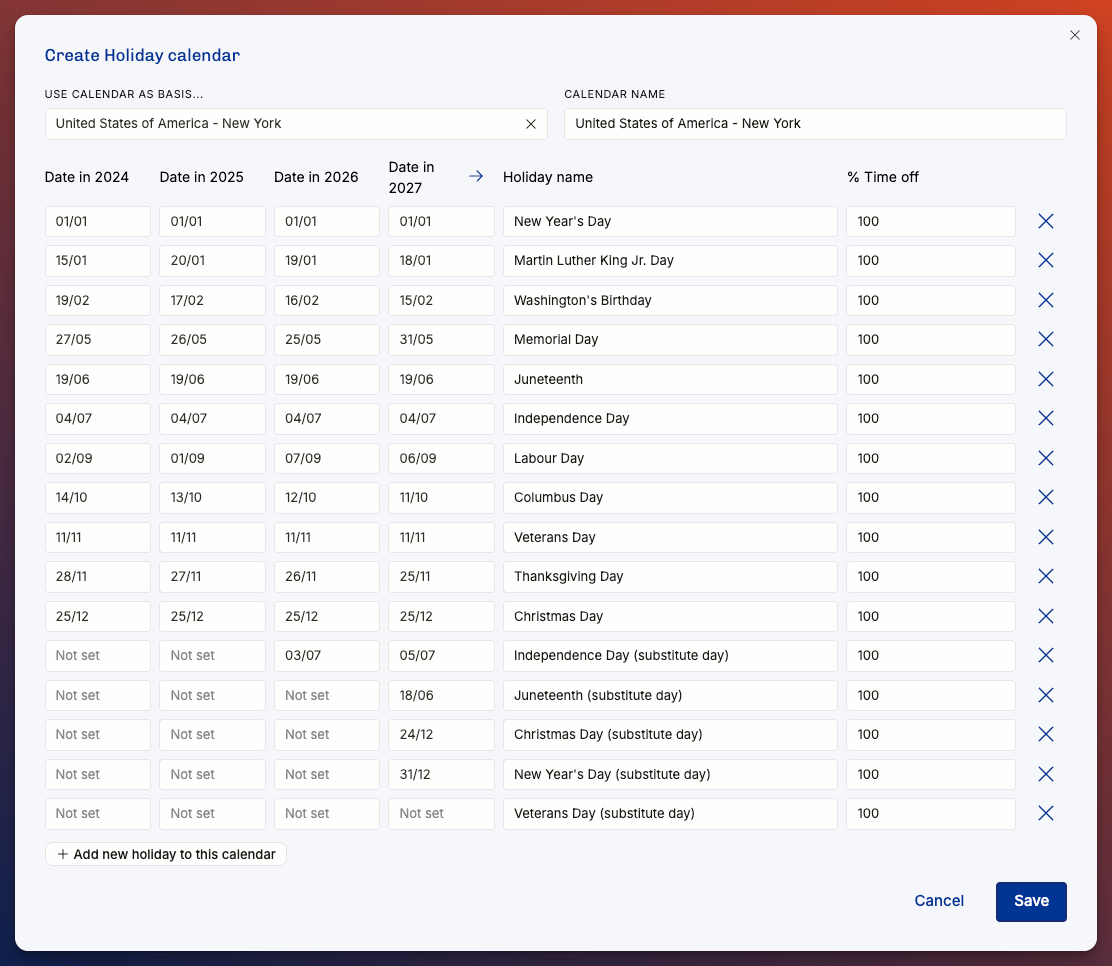Delete the Memorial Day row

point(1045,340)
